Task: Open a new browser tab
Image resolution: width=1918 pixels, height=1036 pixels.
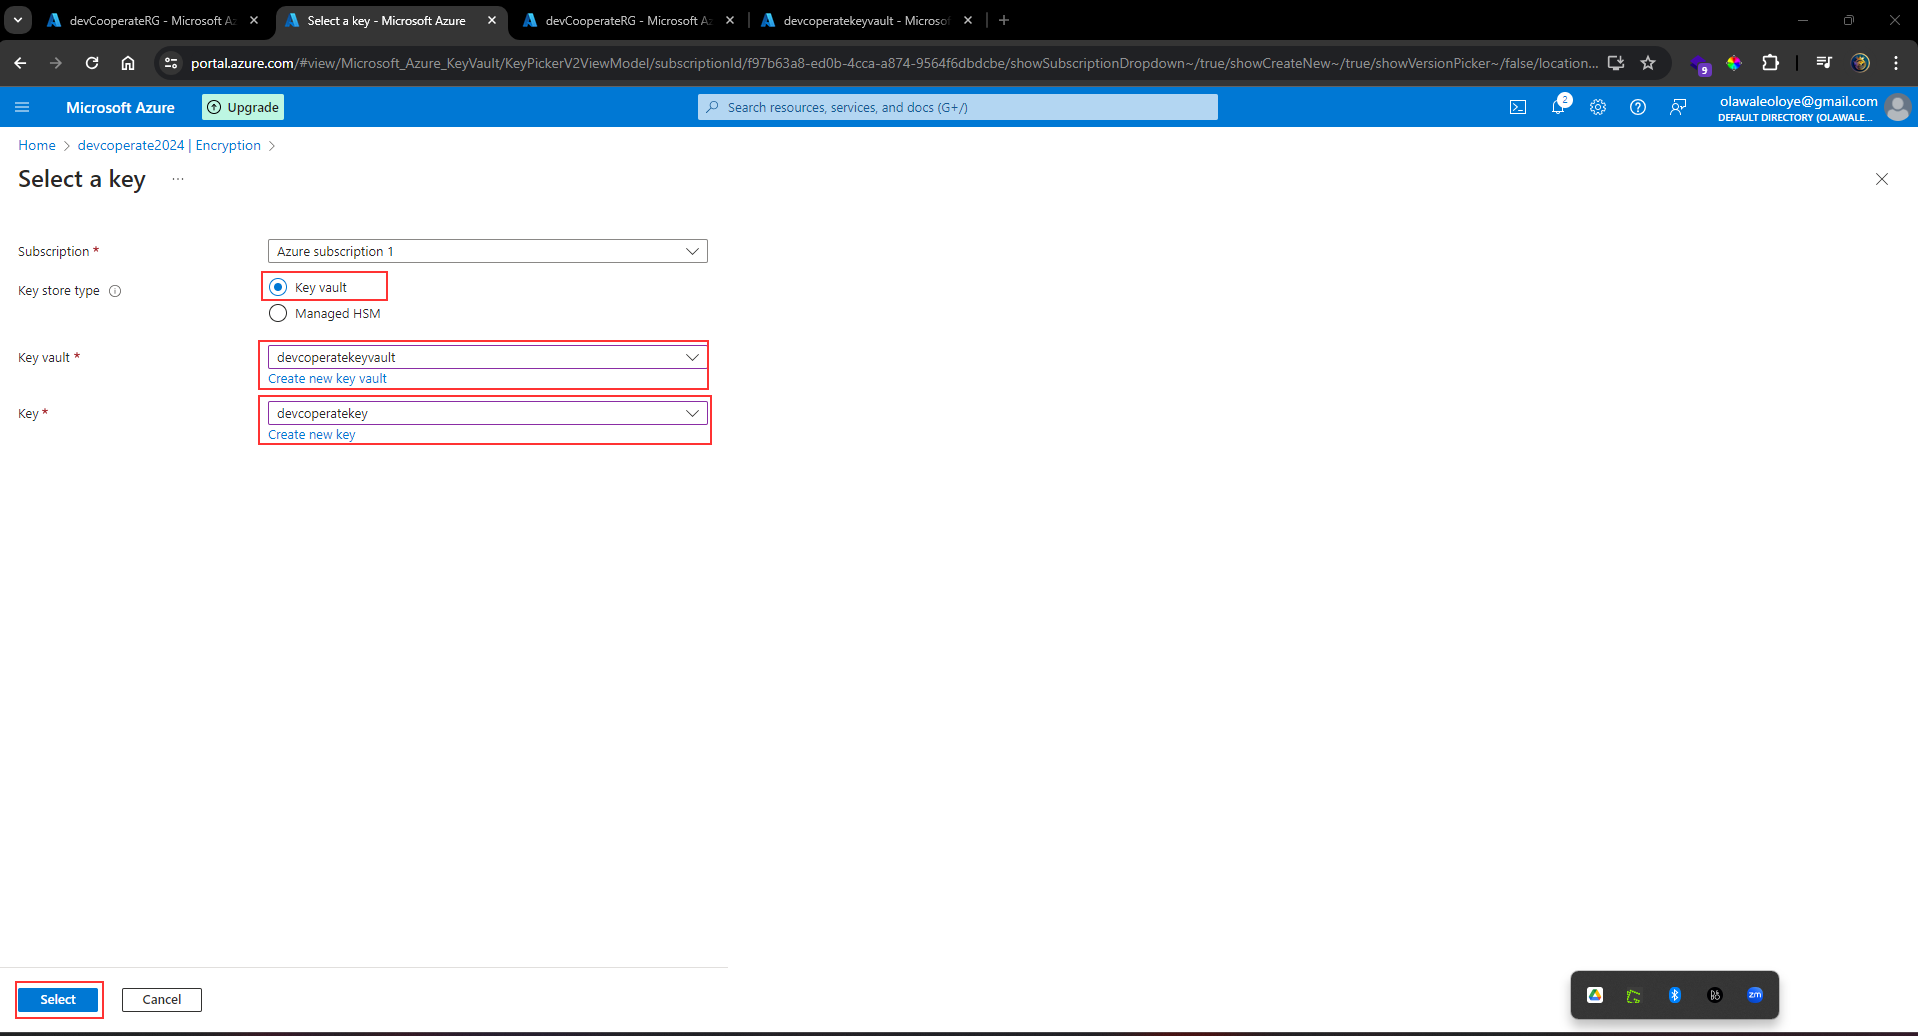Action: [x=1004, y=20]
